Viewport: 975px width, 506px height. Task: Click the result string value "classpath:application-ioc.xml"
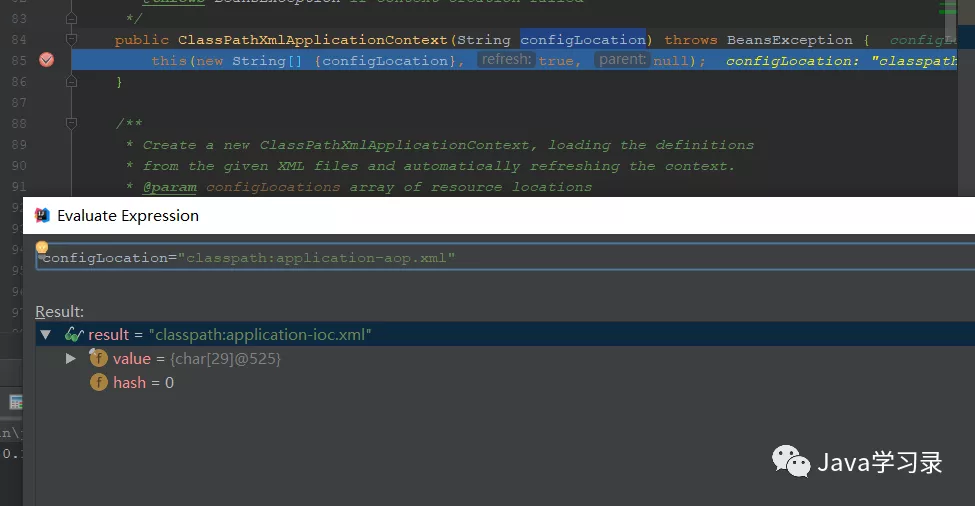click(x=260, y=334)
